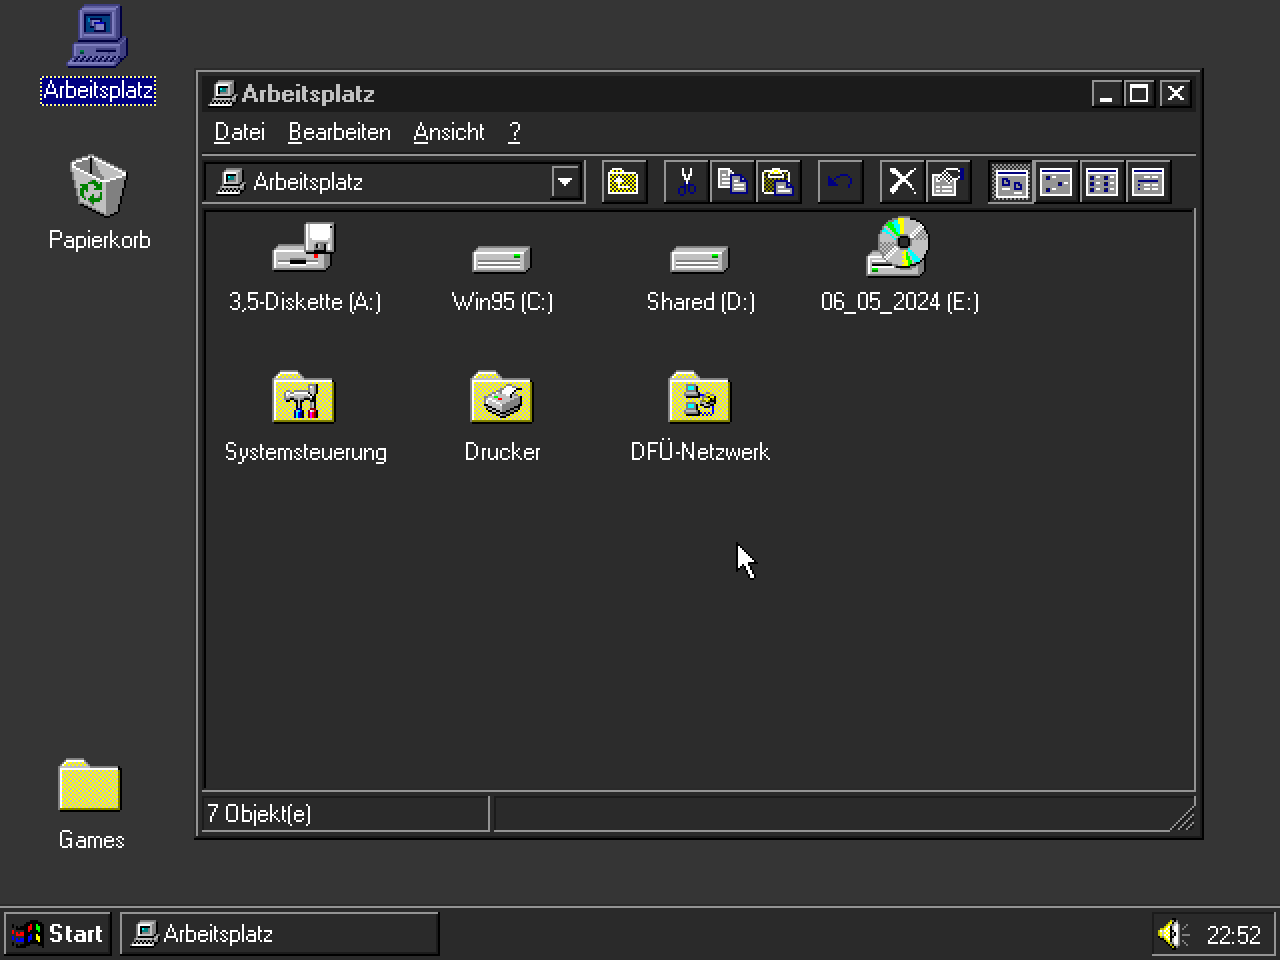Click the Properties toolbar icon

948,182
